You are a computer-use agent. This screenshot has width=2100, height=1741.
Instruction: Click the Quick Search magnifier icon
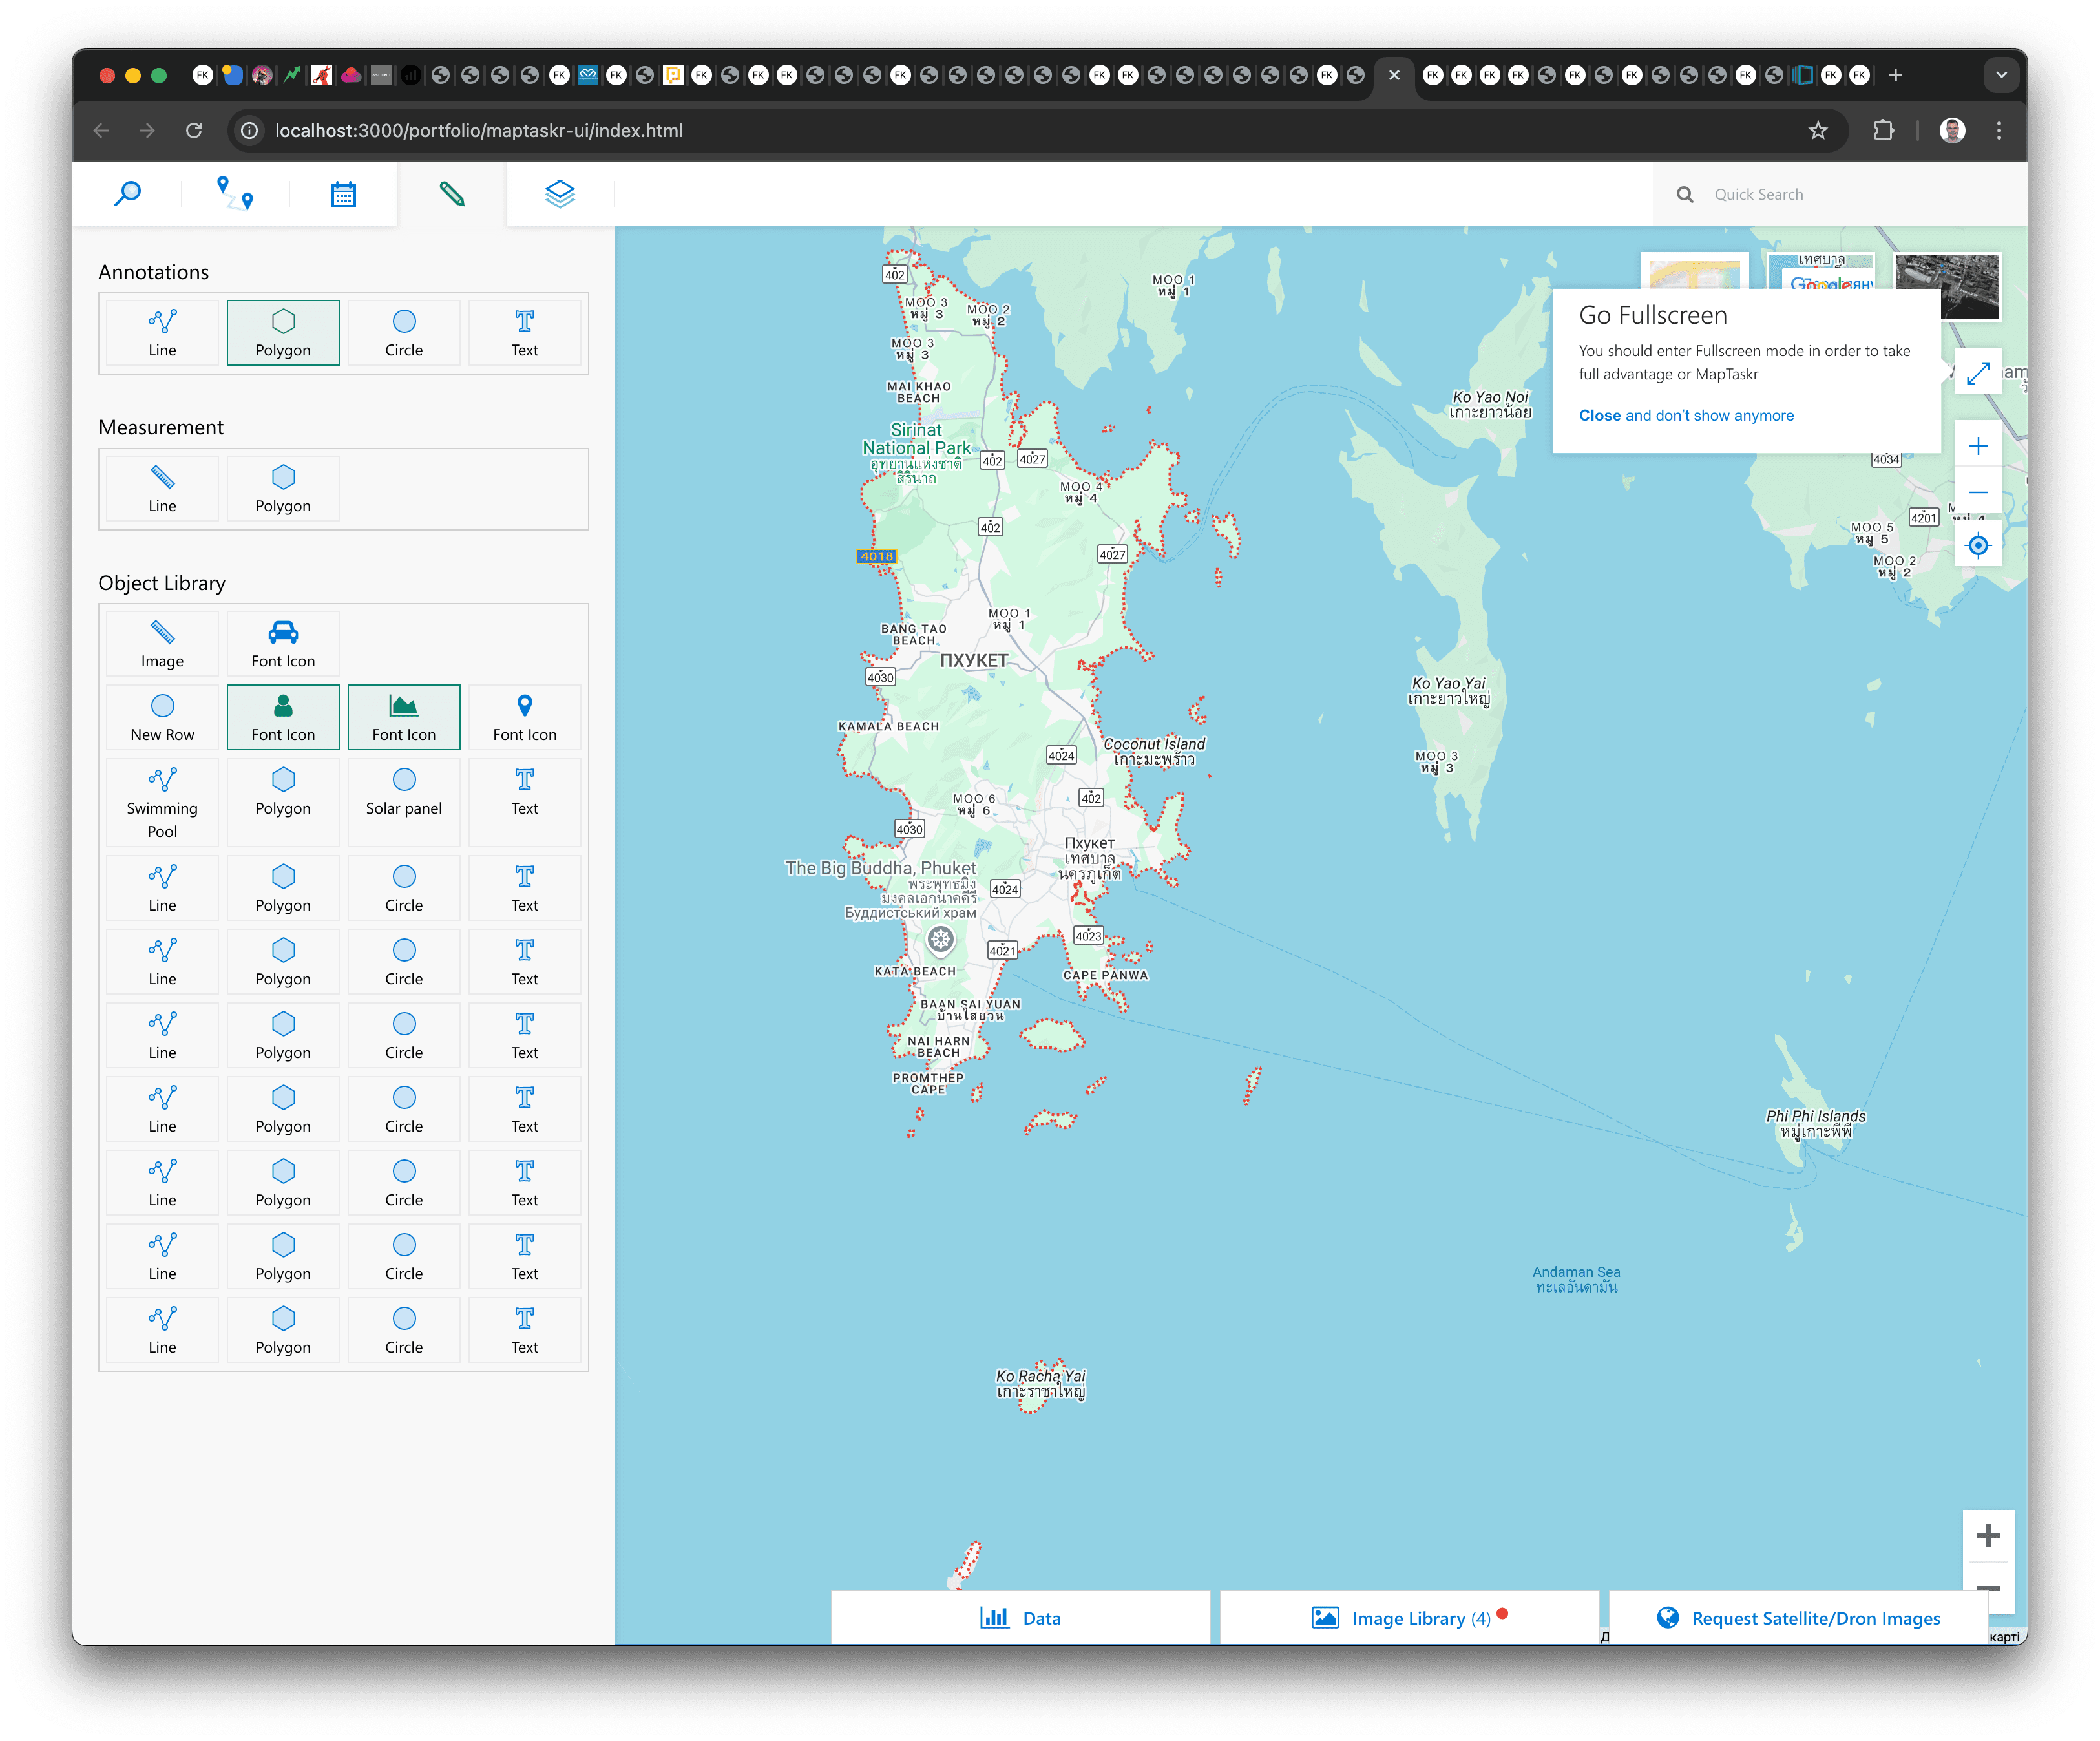point(1685,194)
